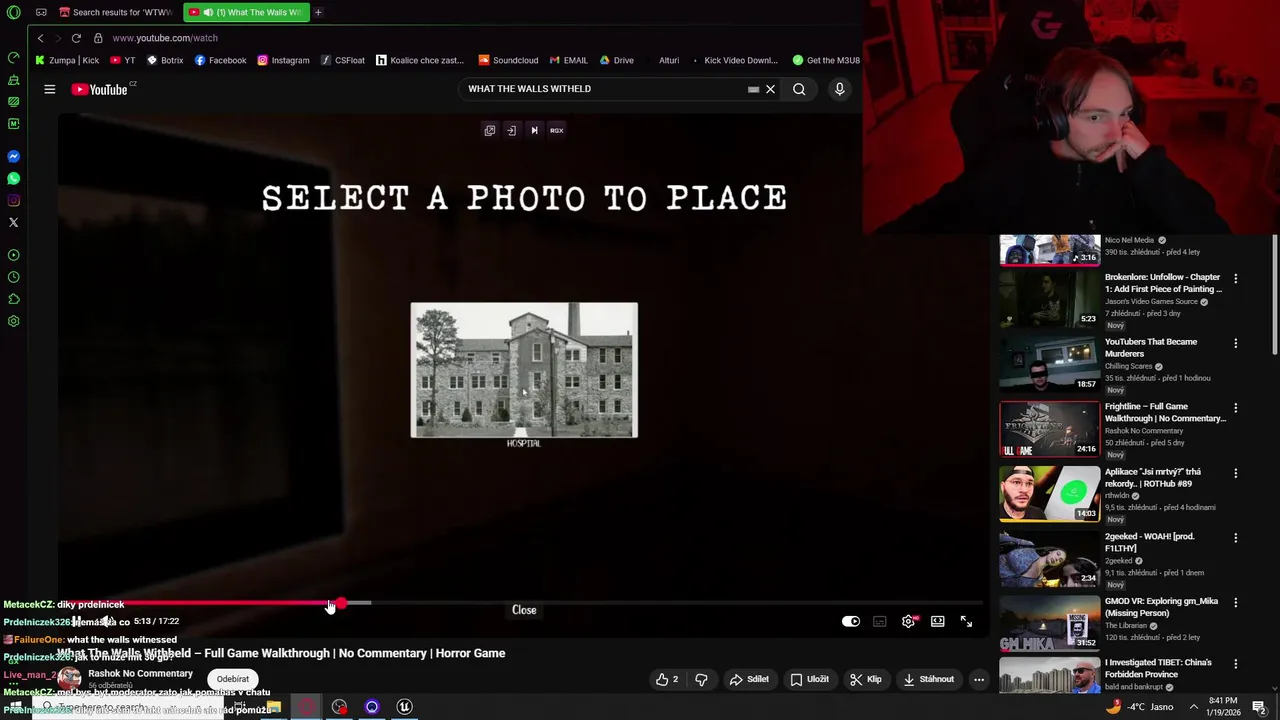Toggle the autoplay switch

tap(850, 621)
